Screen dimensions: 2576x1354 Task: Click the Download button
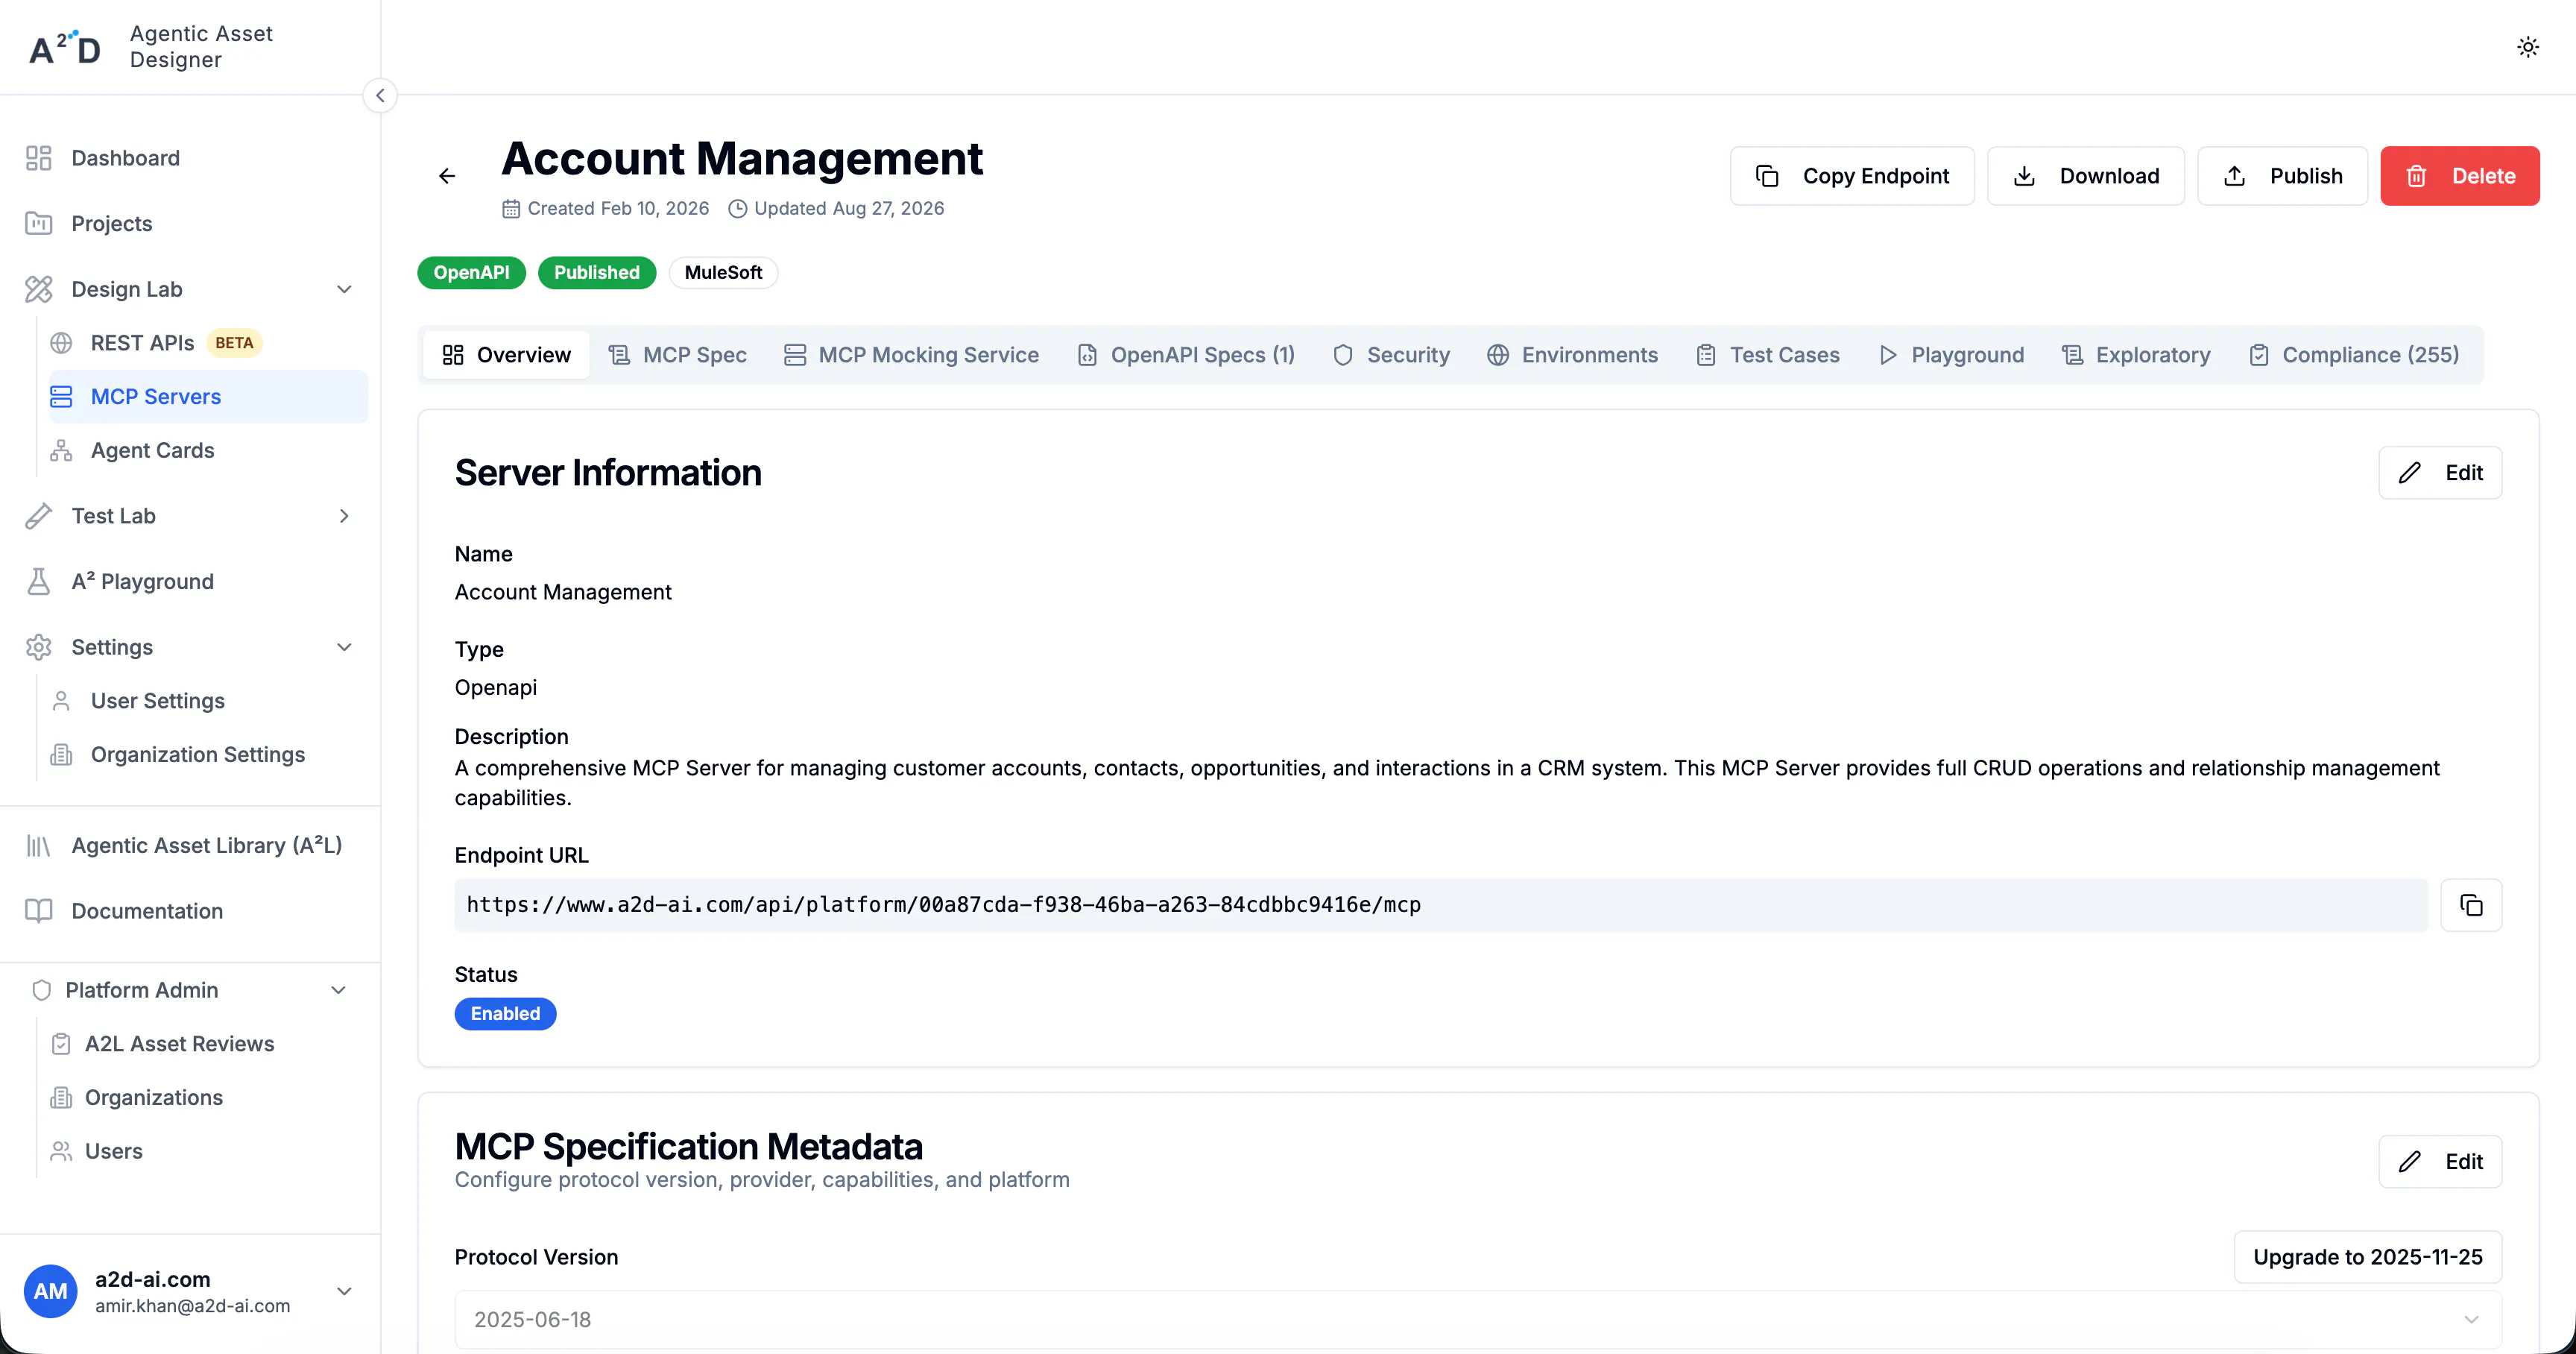2086,176
